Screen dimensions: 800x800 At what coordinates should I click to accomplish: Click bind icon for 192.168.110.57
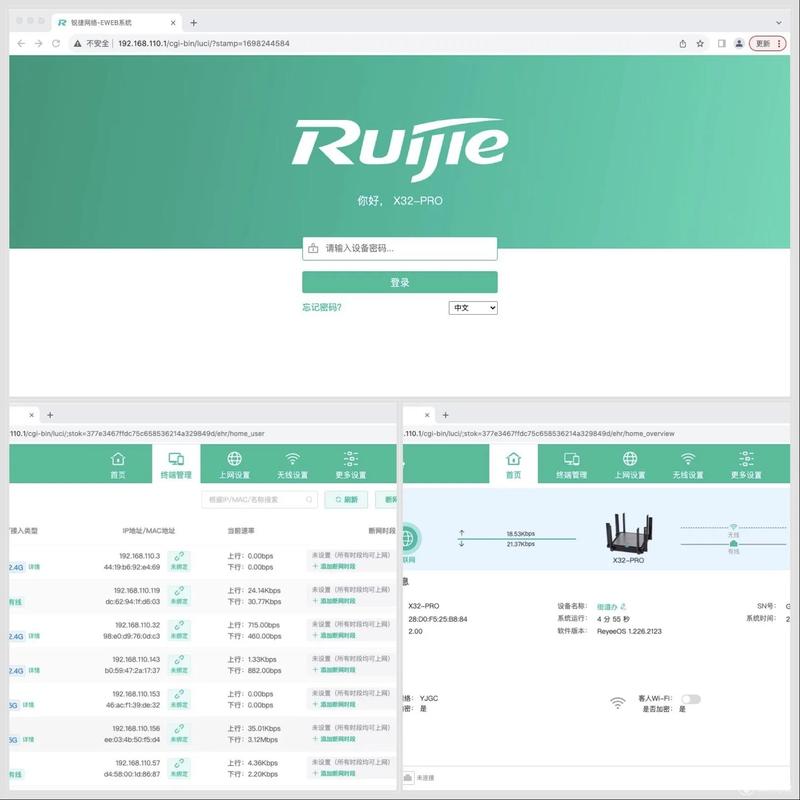click(179, 768)
